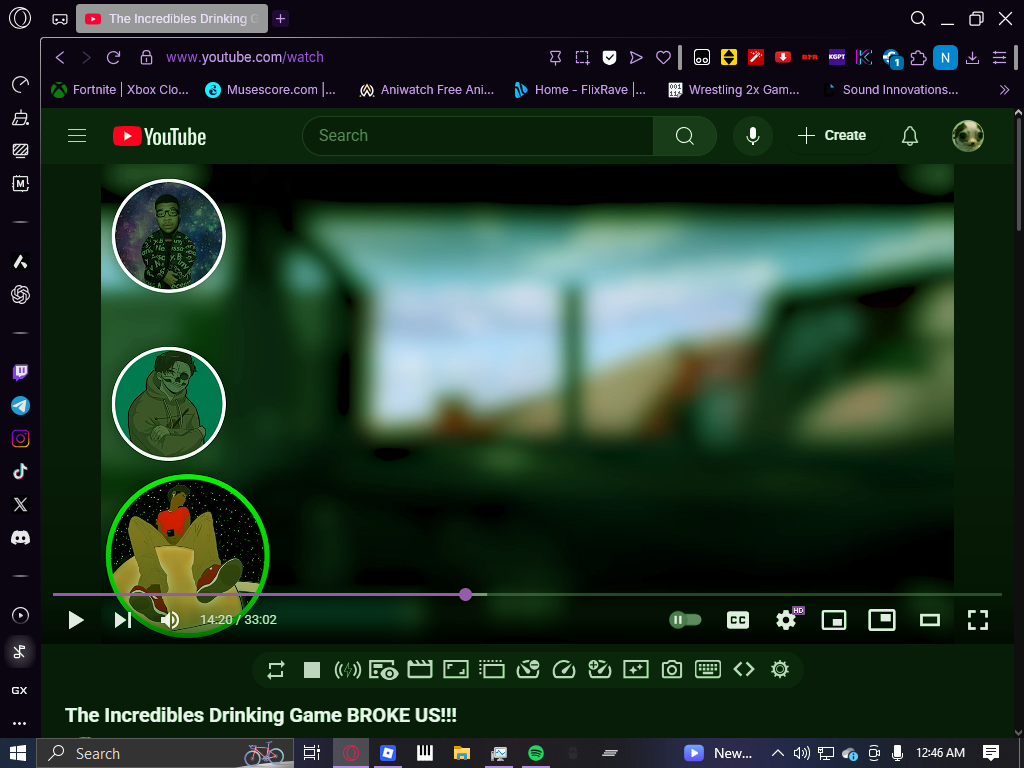Click the stop square icon in enhancer toolbar

pos(312,669)
